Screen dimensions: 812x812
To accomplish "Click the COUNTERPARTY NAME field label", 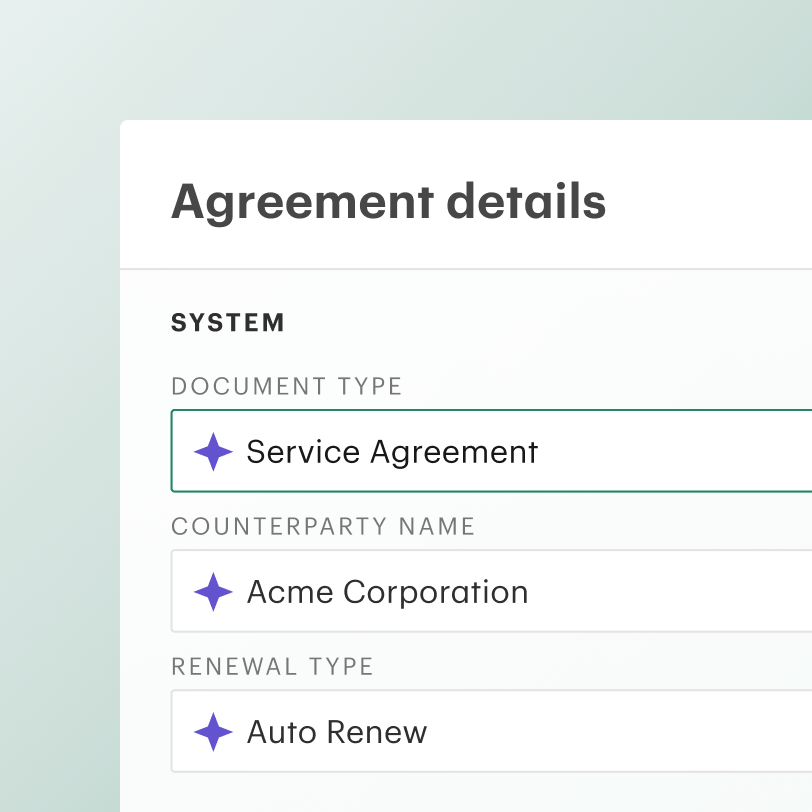I will pyautogui.click(x=323, y=526).
